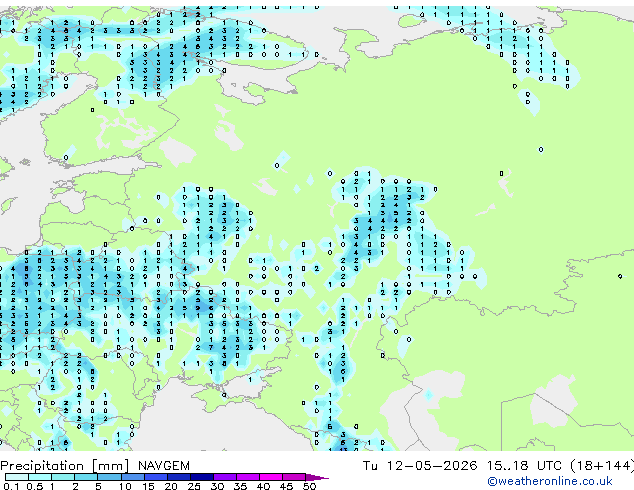Click the legend label '0.1'

(x=11, y=486)
